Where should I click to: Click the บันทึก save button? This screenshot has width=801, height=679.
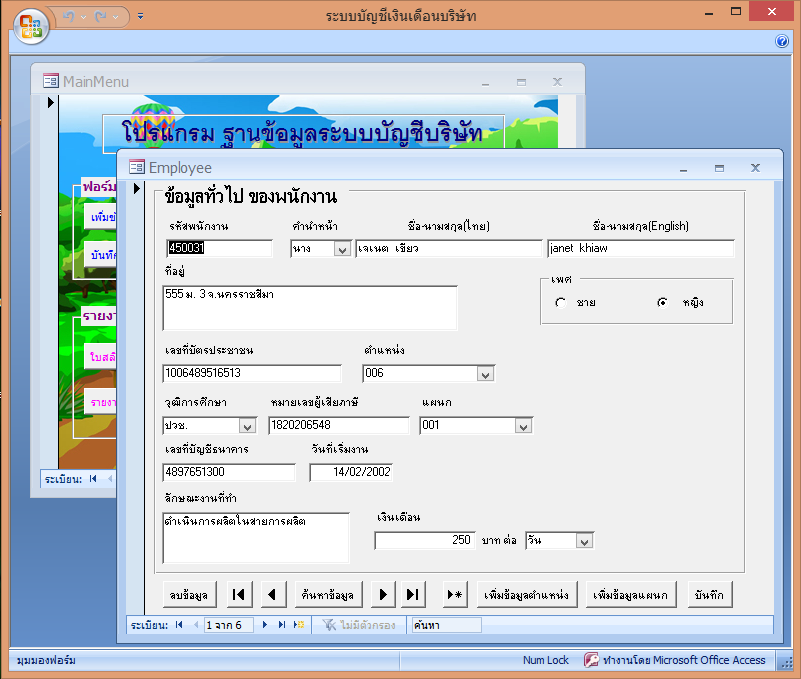click(x=710, y=594)
